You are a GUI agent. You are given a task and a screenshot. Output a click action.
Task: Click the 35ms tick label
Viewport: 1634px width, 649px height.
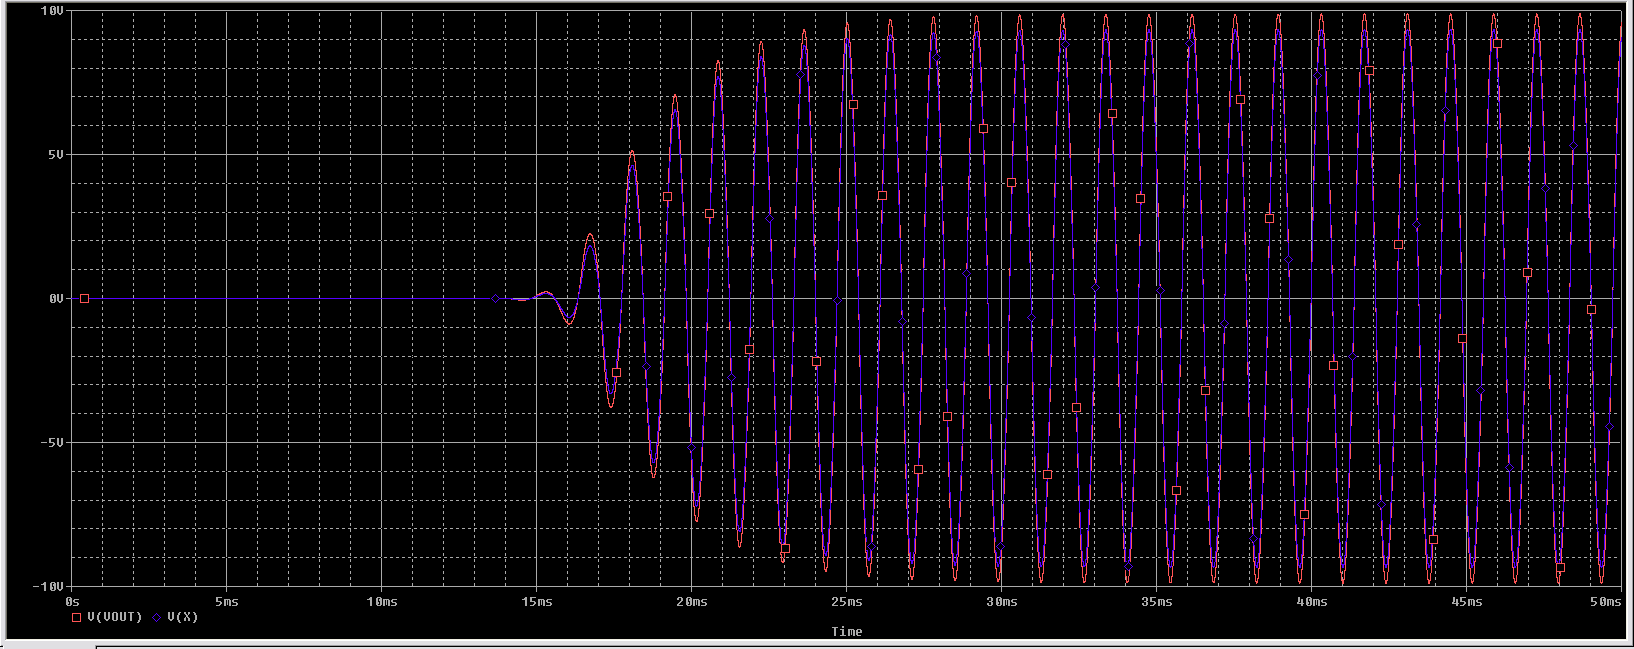[1157, 602]
